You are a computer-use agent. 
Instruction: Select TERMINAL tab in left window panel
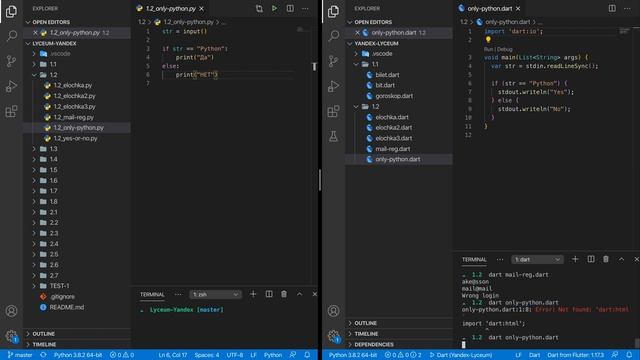click(x=152, y=294)
